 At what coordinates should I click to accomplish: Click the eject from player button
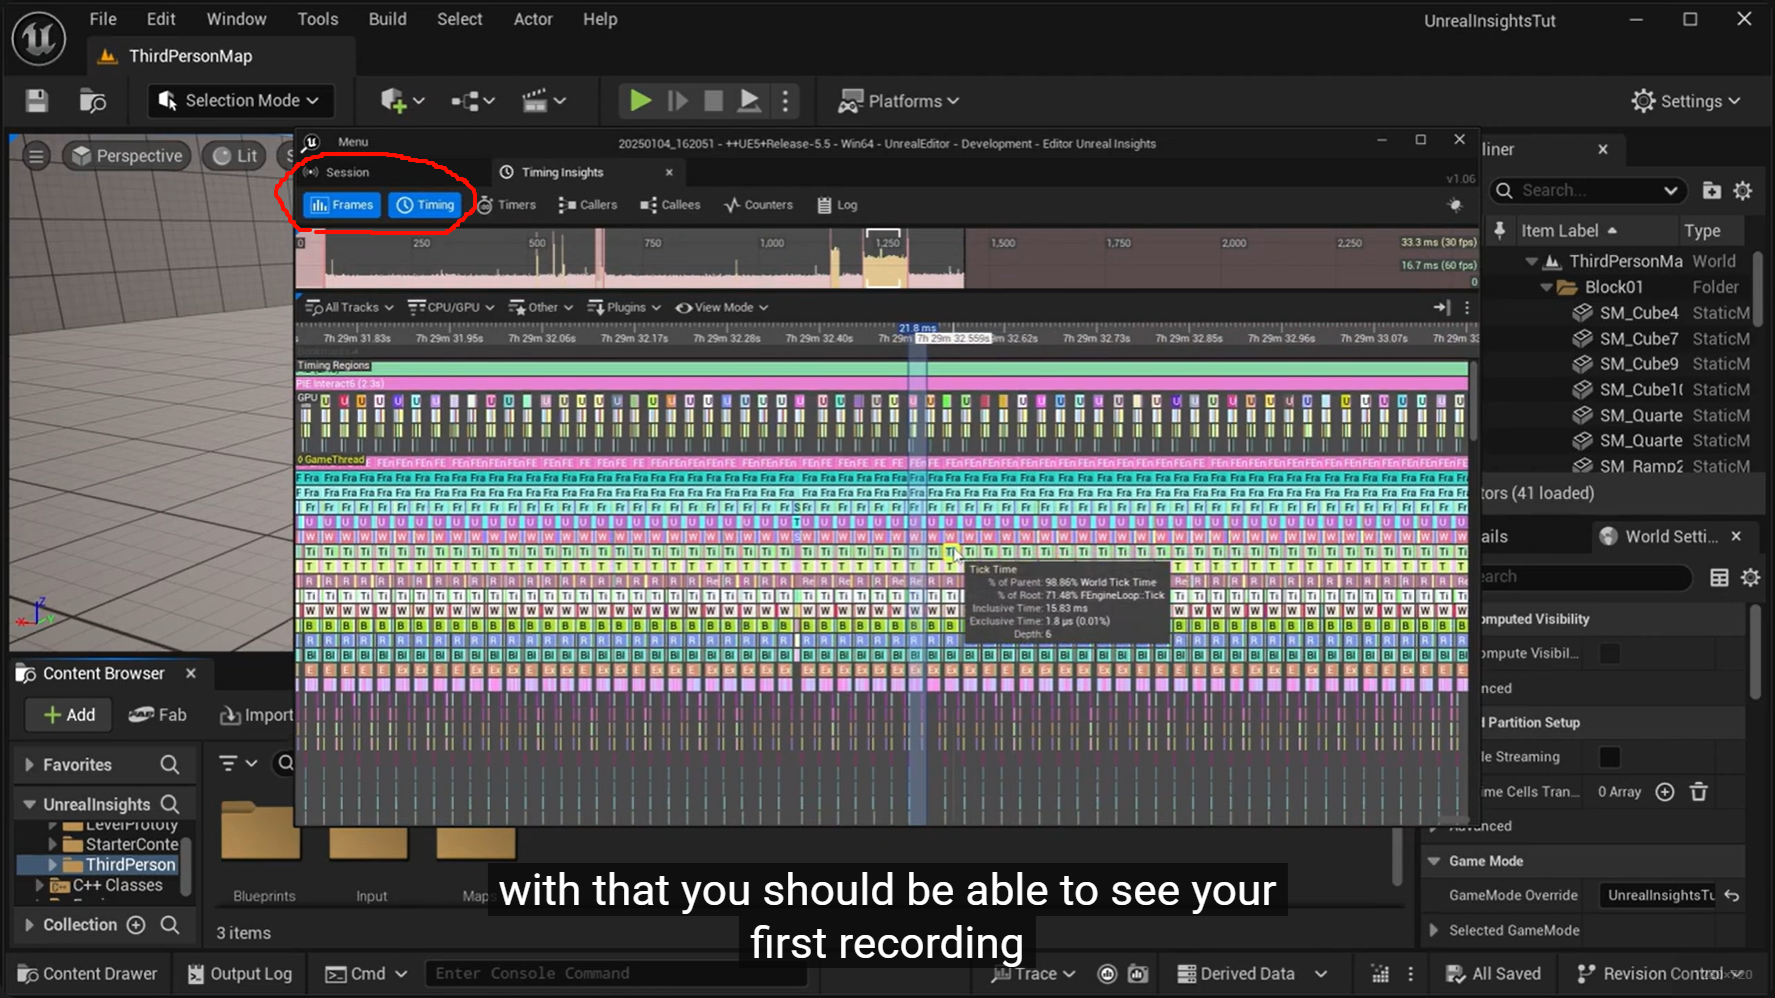point(749,101)
